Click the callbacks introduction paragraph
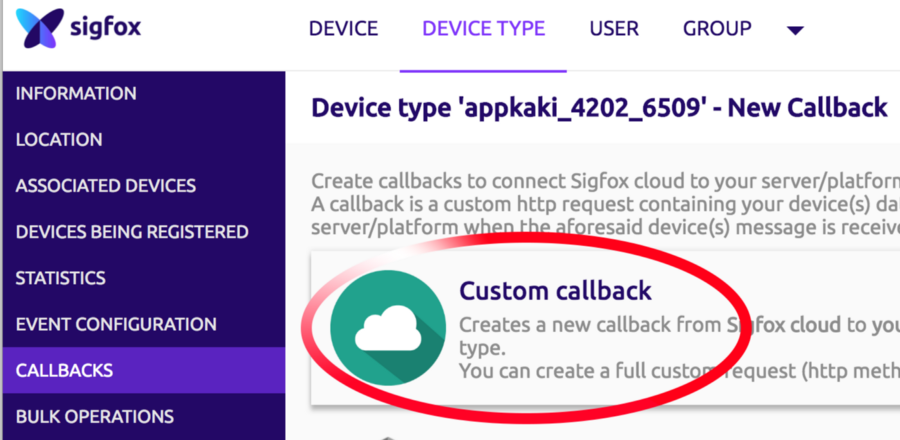The height and width of the screenshot is (440, 900). coord(606,205)
